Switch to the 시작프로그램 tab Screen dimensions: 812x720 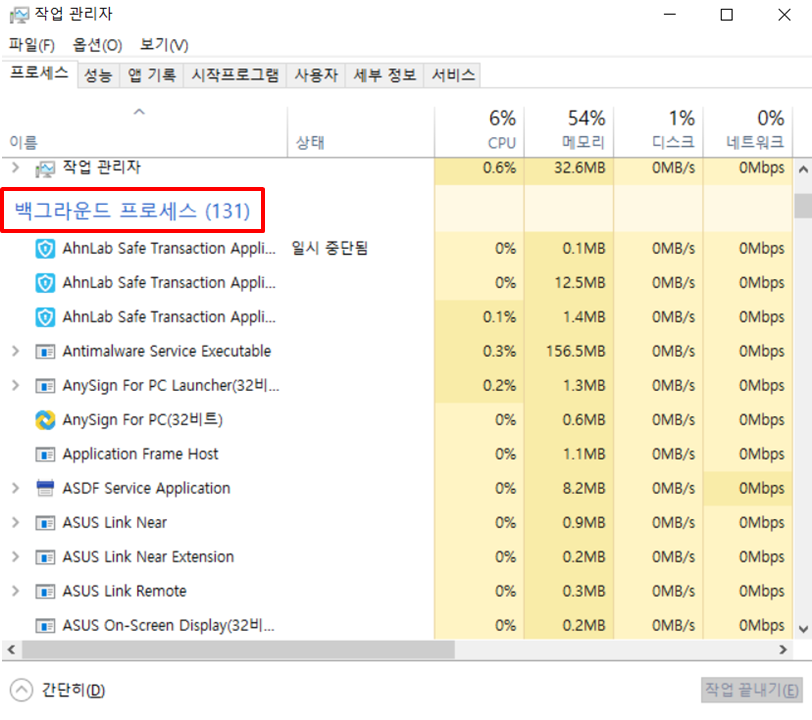point(235,76)
